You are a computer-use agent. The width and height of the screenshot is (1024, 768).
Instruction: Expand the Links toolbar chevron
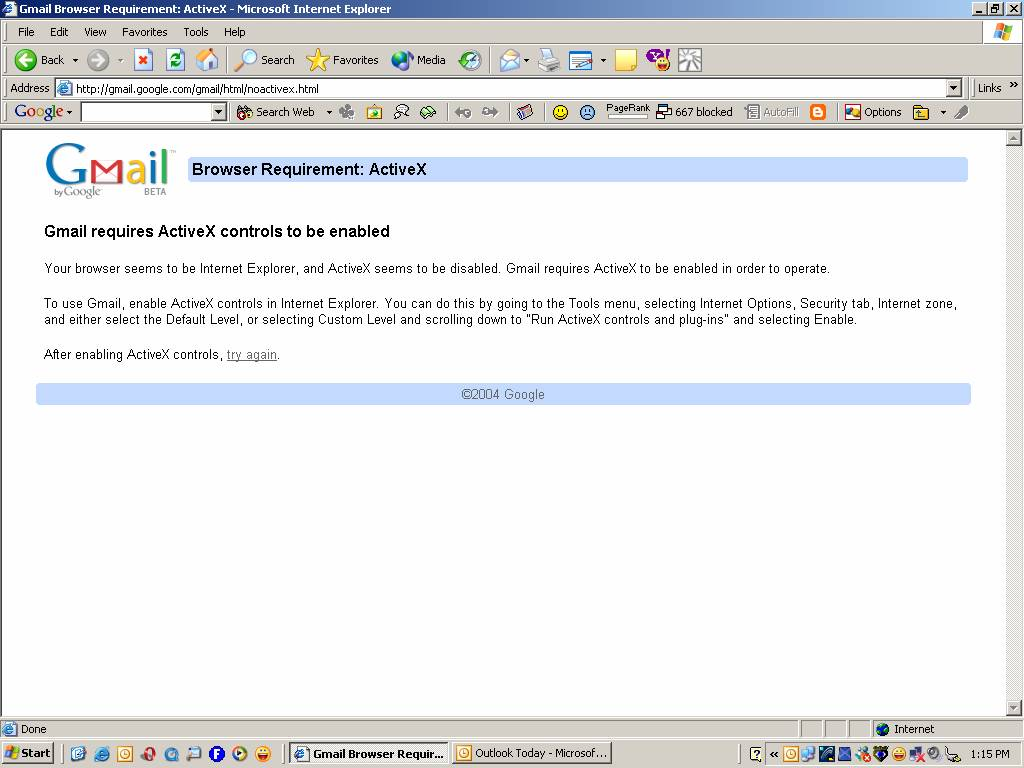point(1014,85)
